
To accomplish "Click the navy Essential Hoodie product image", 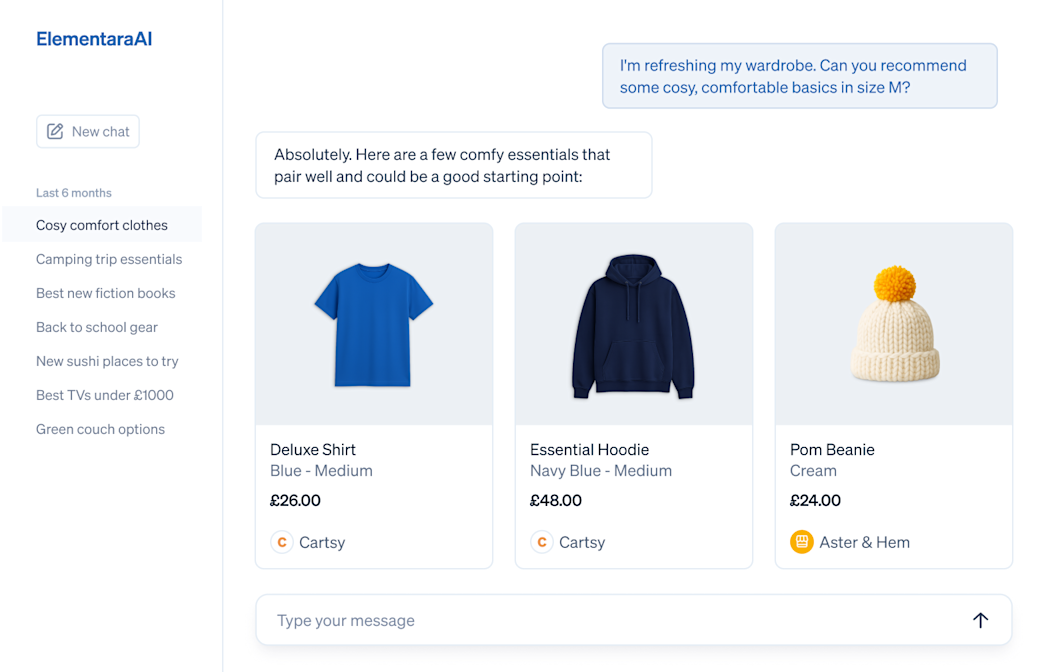I will click(634, 325).
